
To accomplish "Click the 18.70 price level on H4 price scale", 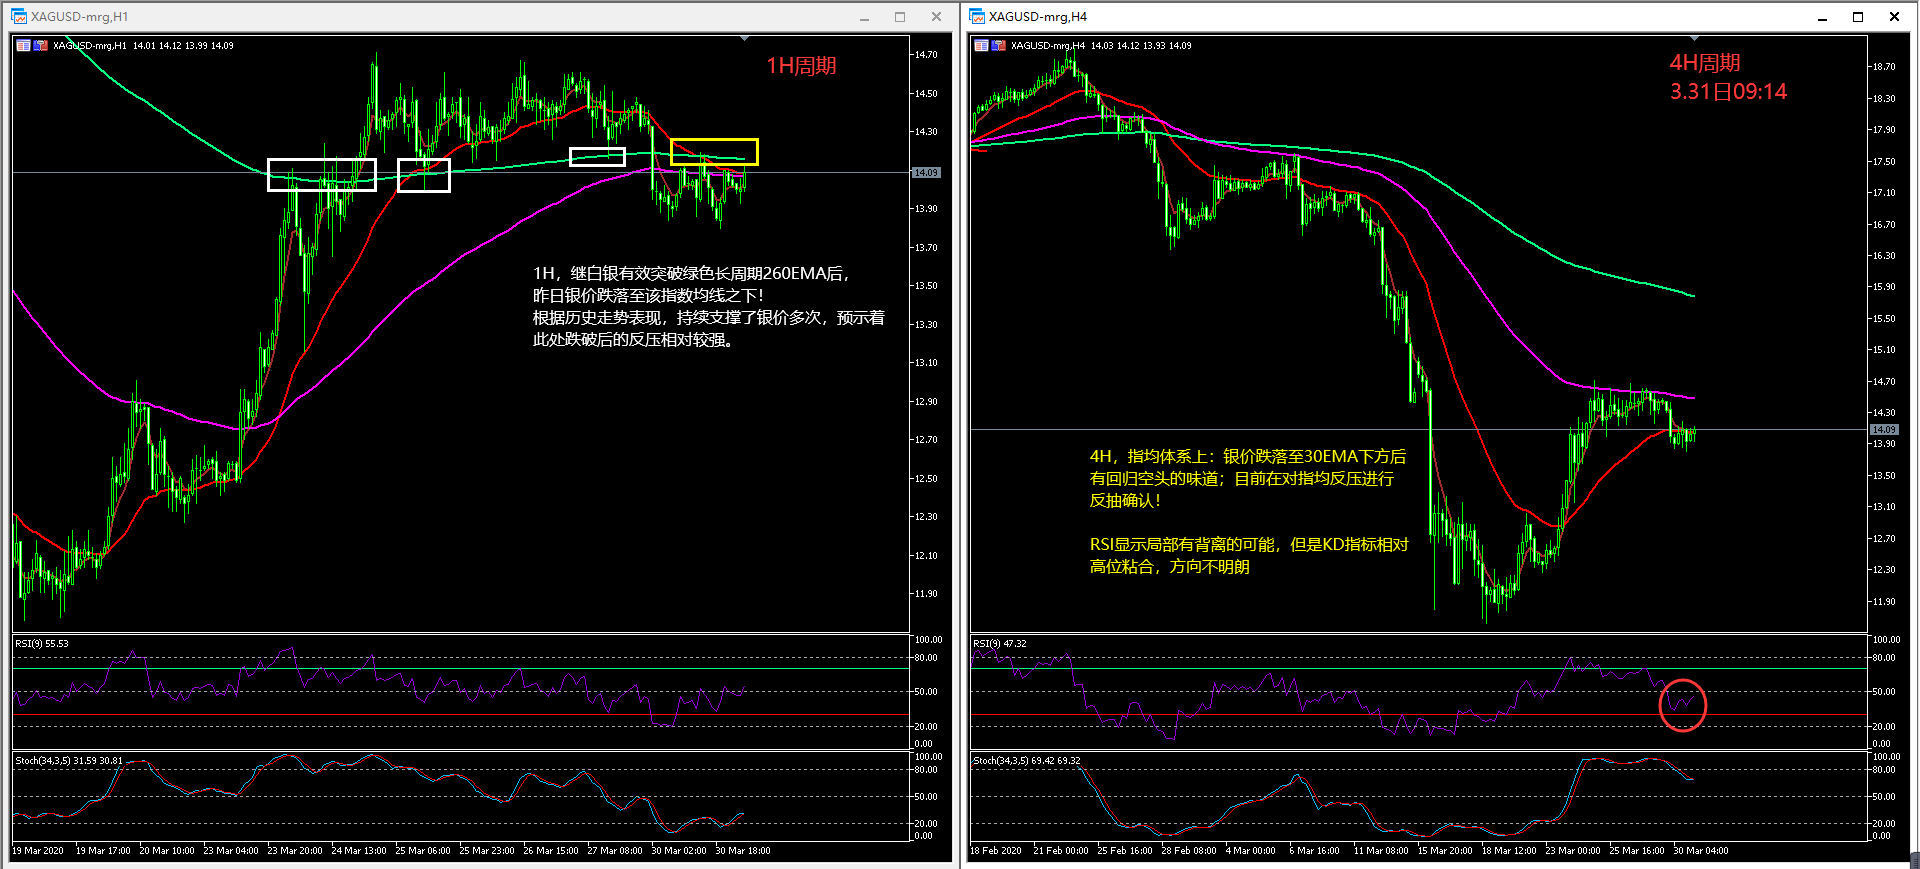I will (1884, 67).
